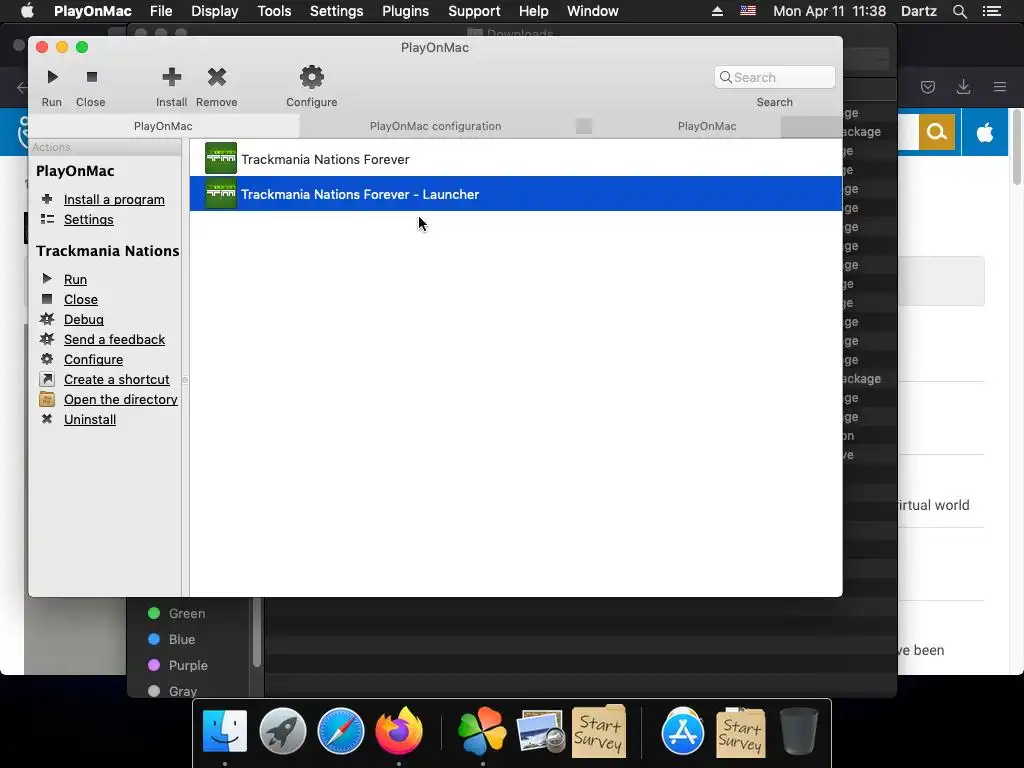Viewport: 1024px width, 768px height.
Task: Open the Window menu
Action: [593, 11]
